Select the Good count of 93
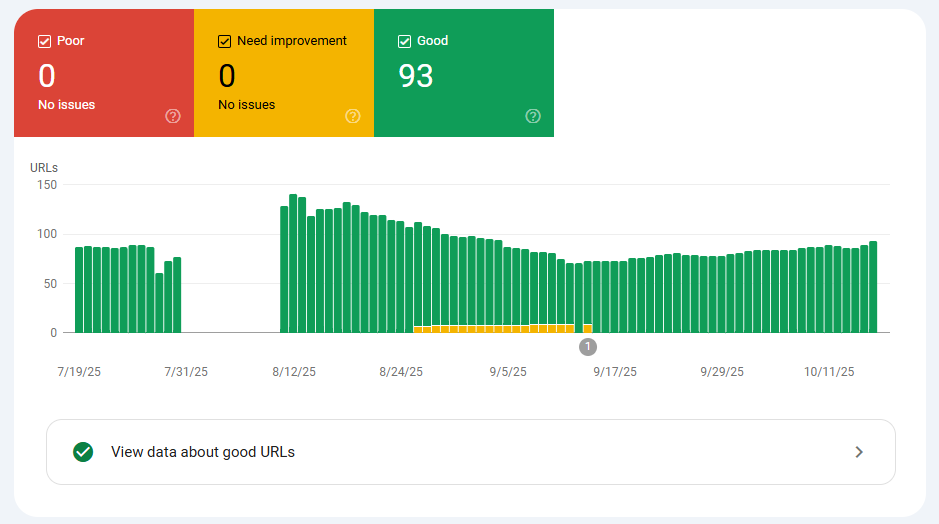Viewport: 939px width, 524px height. [416, 76]
